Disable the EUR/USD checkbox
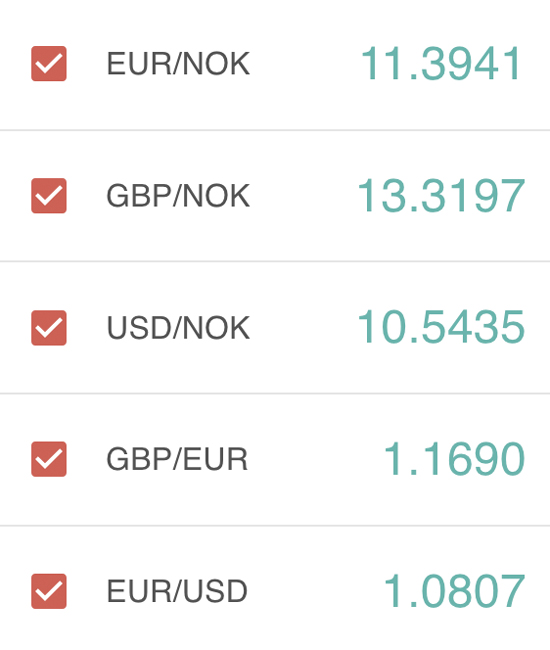The height and width of the screenshot is (650, 550). (x=49, y=591)
